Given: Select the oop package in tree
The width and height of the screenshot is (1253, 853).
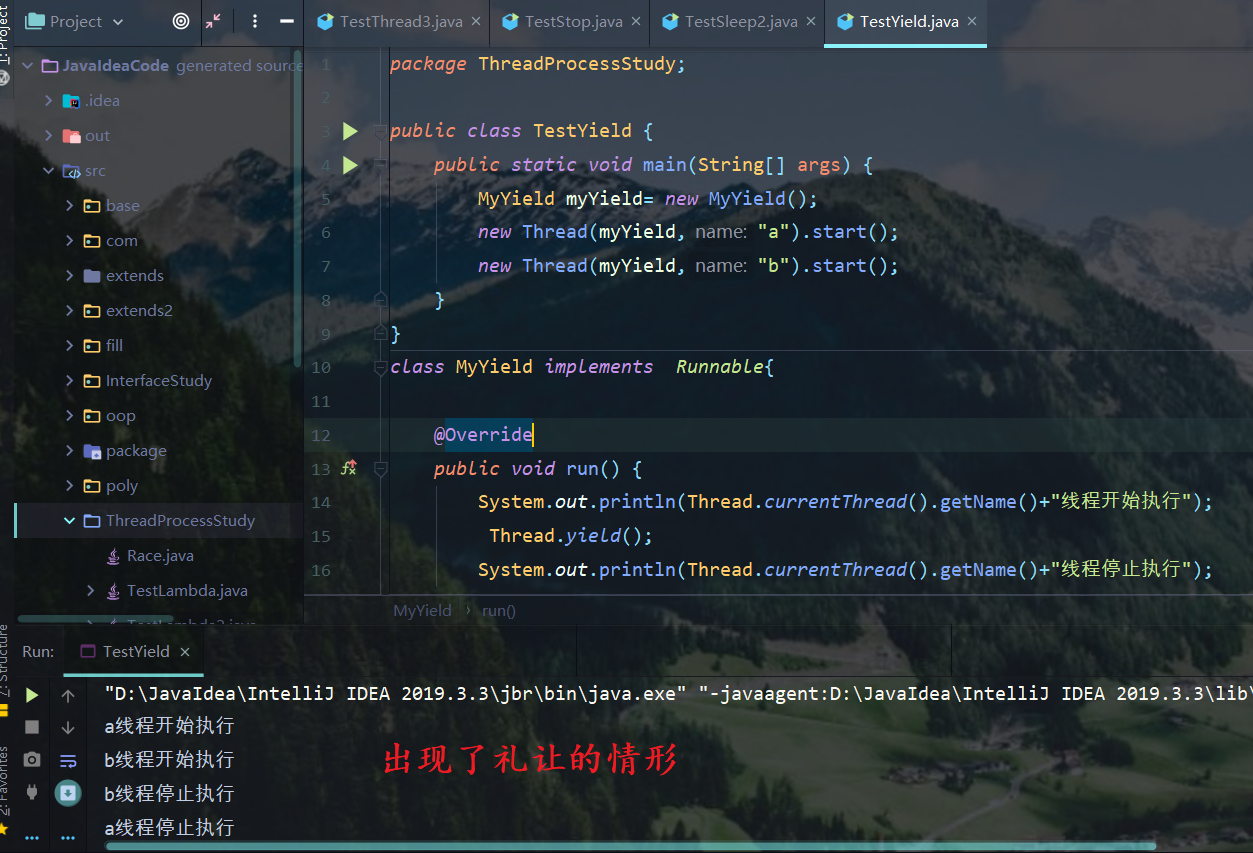Looking at the screenshot, I should click(x=120, y=416).
